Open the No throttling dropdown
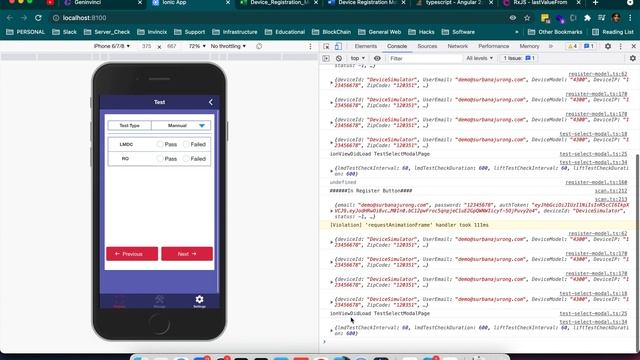 (228, 46)
